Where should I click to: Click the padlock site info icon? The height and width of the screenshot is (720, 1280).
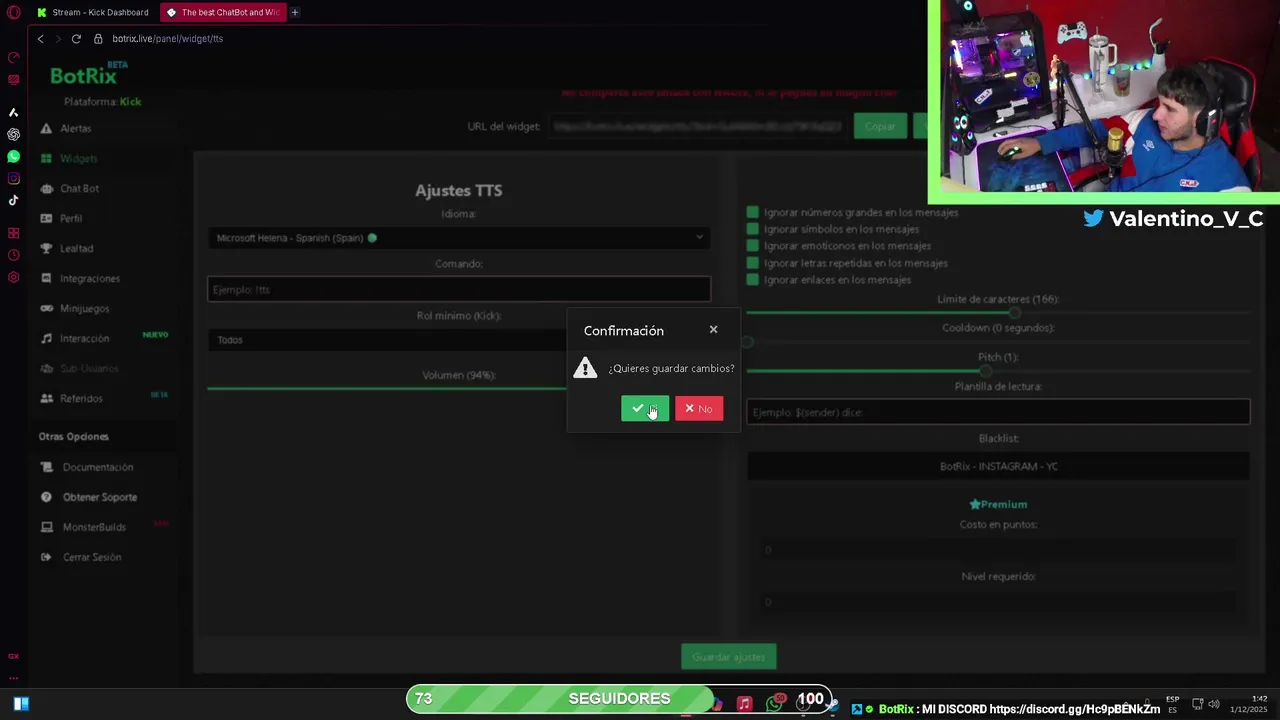click(x=98, y=39)
